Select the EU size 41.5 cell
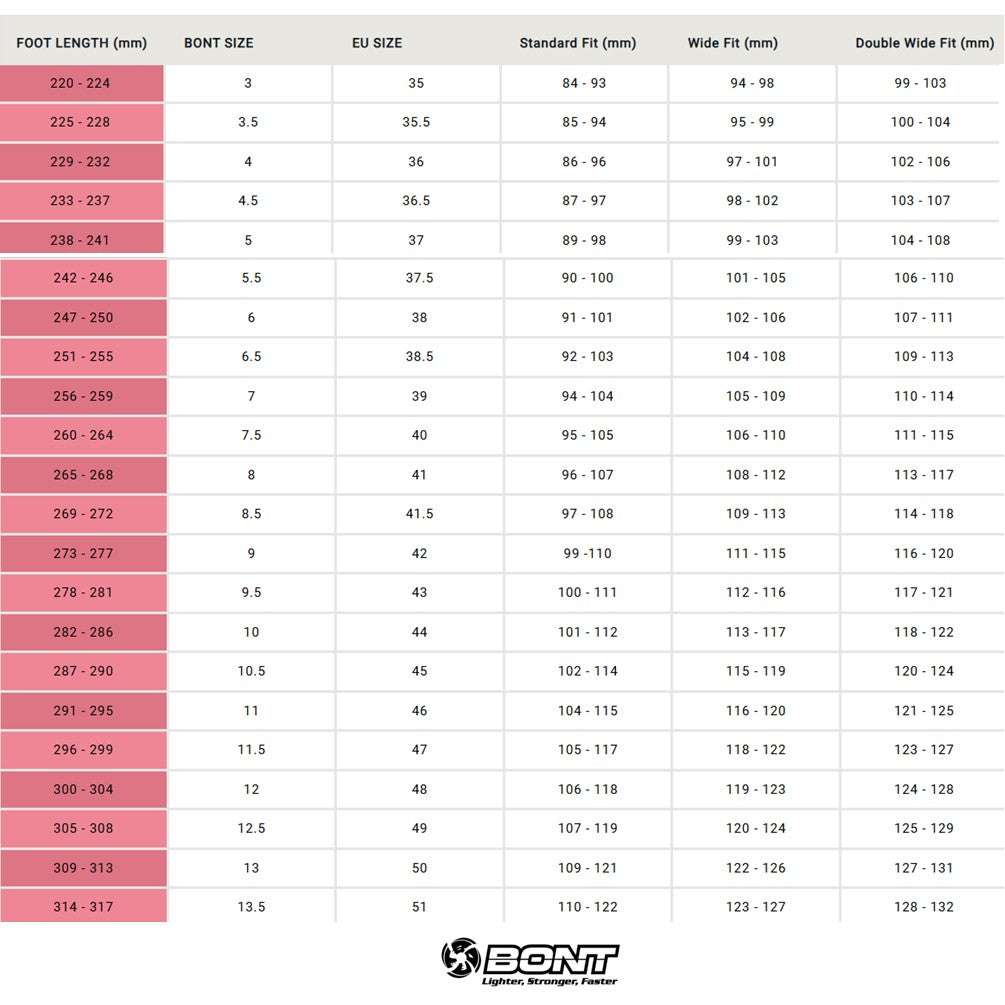 419,514
